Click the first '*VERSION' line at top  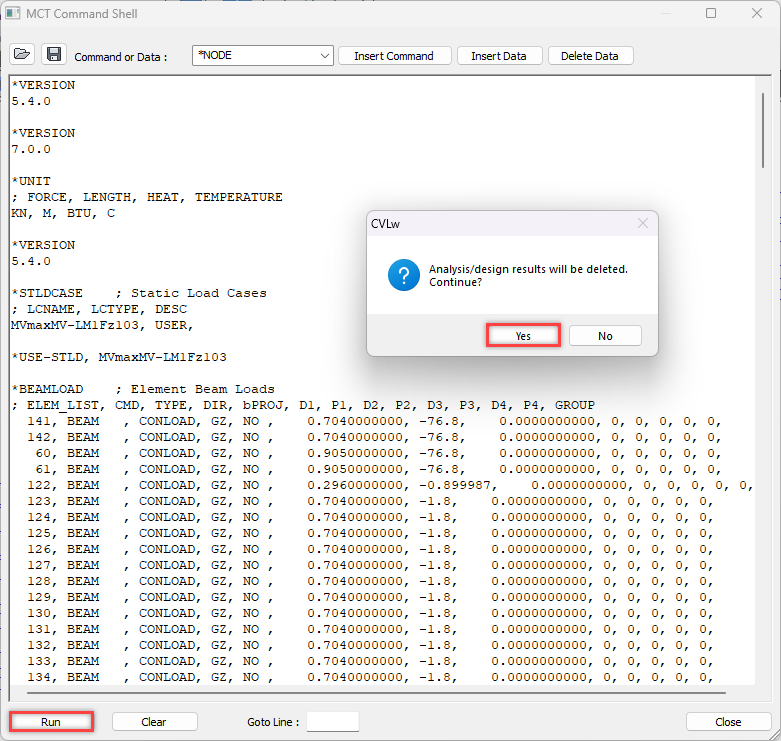(x=43, y=85)
